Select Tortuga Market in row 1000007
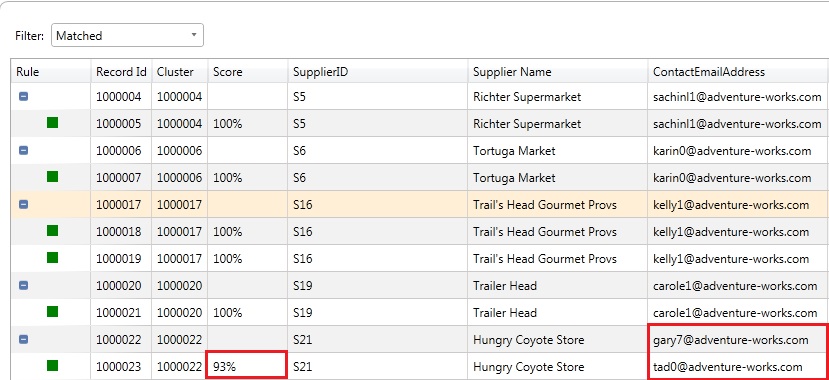The height and width of the screenshot is (380, 829). pyautogui.click(x=558, y=178)
